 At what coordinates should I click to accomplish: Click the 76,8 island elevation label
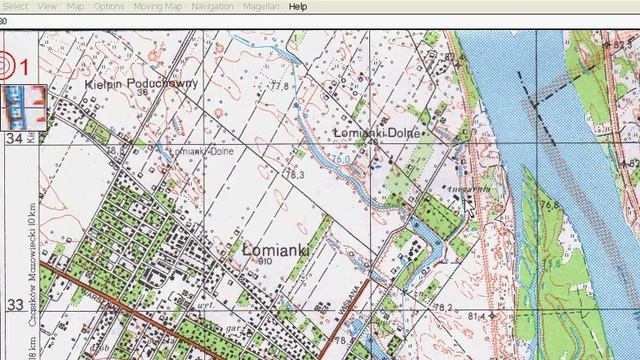(549, 205)
